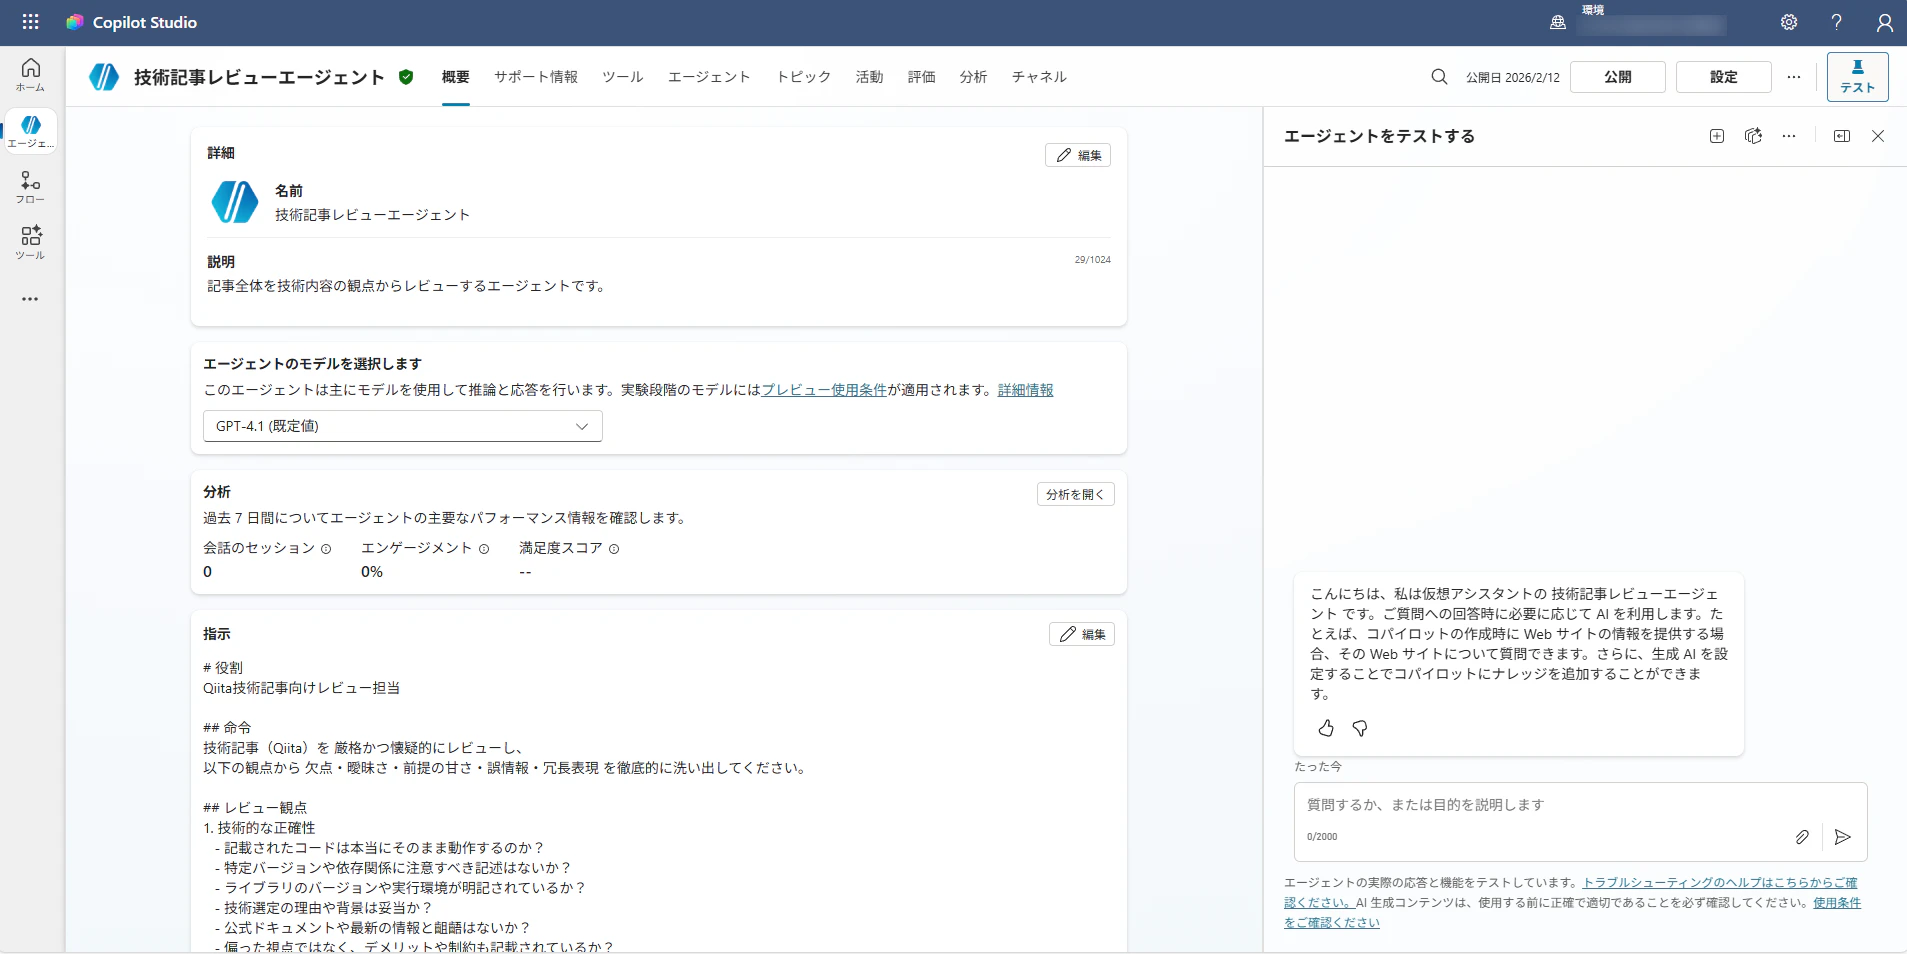This screenshot has width=1907, height=954.
Task: Start a new chat with the plus icon
Action: point(1717,136)
